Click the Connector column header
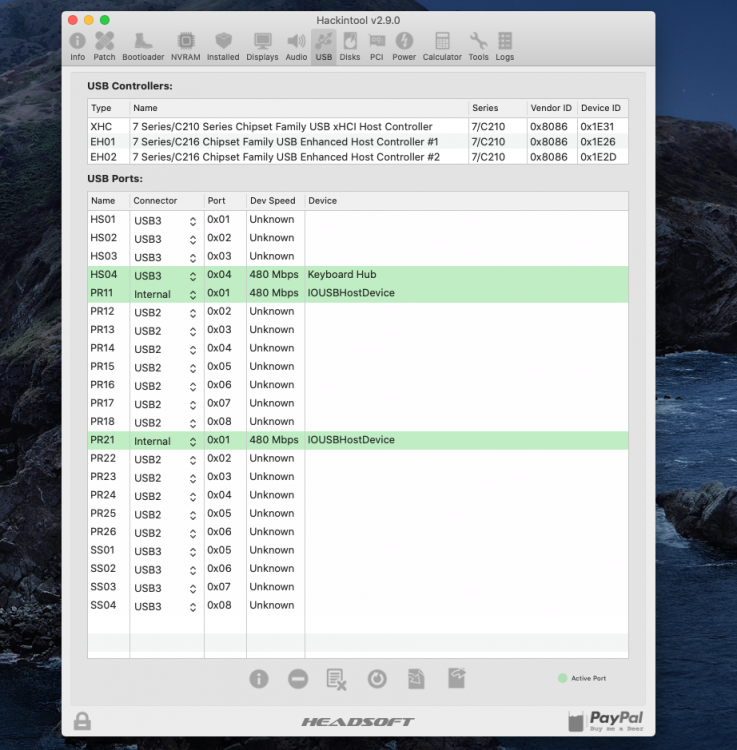Image resolution: width=737 pixels, height=750 pixels. 166,200
